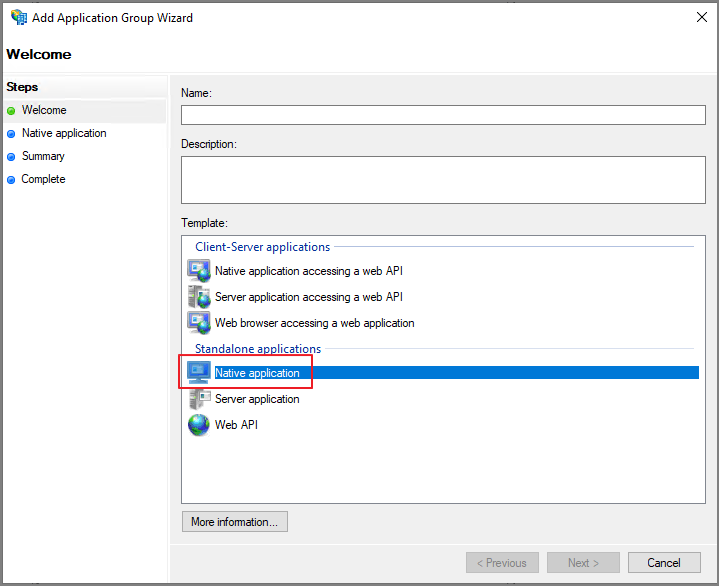Click the blue Summary step bullet
The image size is (719, 586).
click(x=11, y=157)
